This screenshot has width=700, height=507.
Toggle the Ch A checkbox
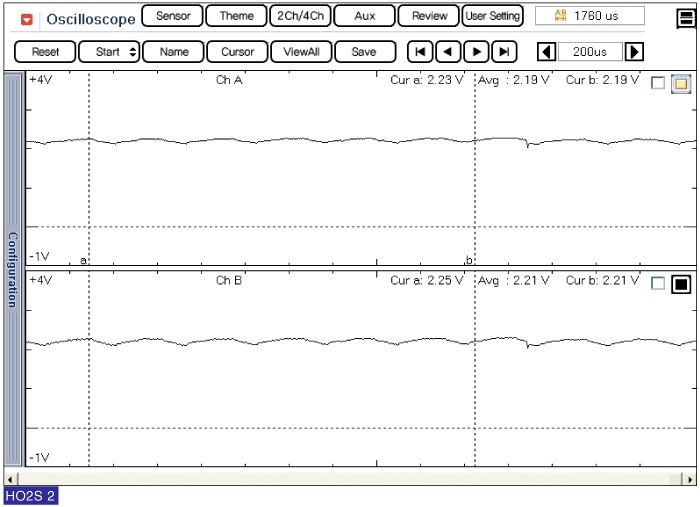[657, 84]
